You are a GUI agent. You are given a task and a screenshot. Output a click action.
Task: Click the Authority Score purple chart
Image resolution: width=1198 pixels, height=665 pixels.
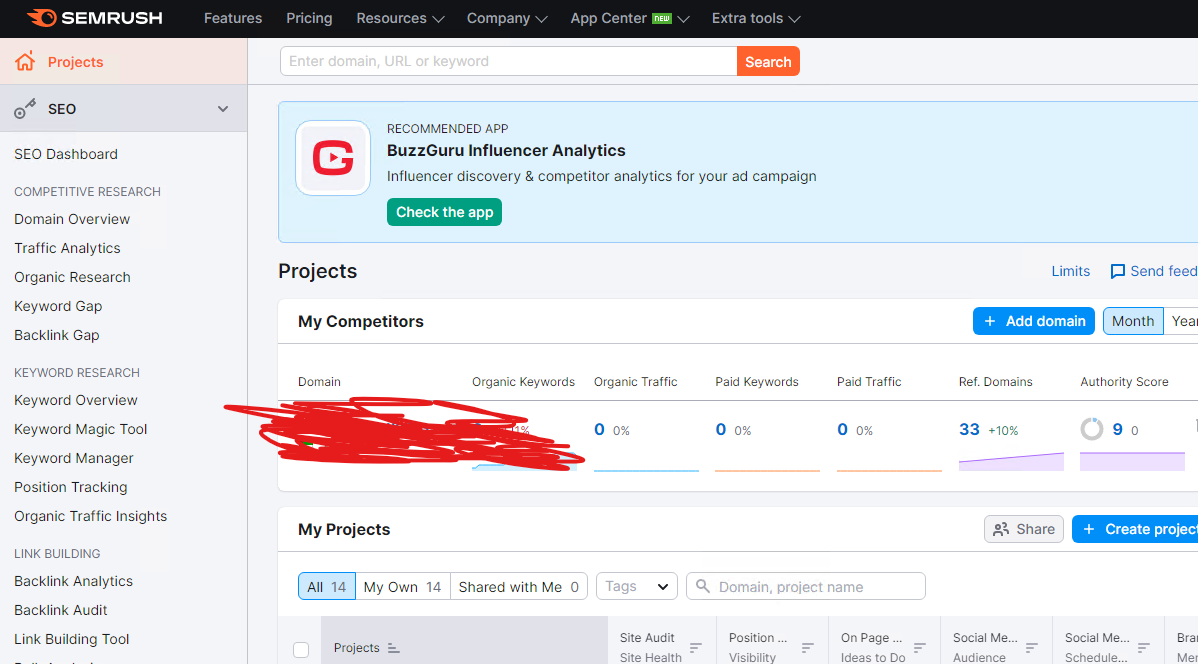click(x=1132, y=461)
